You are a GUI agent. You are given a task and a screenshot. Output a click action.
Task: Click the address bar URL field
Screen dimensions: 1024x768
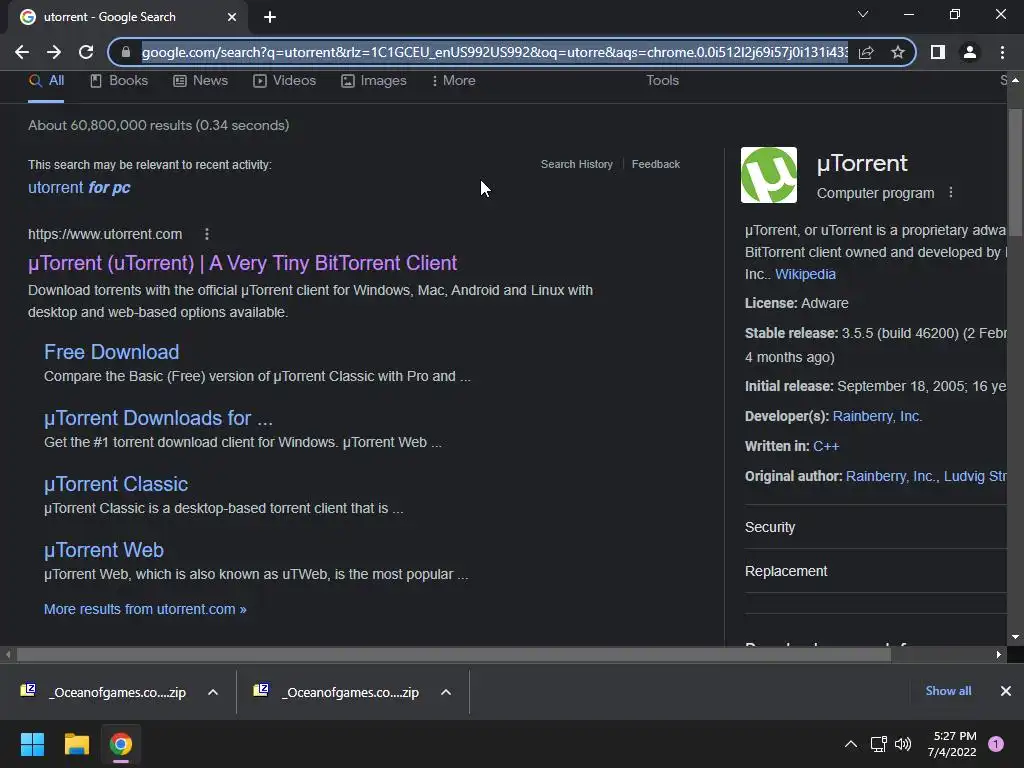click(494, 52)
